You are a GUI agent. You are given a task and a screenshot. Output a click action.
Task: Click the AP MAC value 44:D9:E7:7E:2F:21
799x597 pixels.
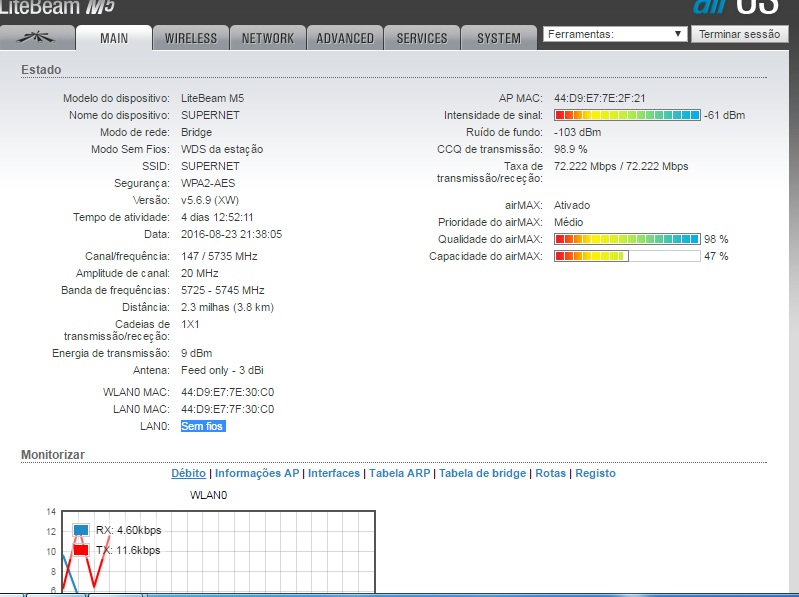(x=599, y=98)
